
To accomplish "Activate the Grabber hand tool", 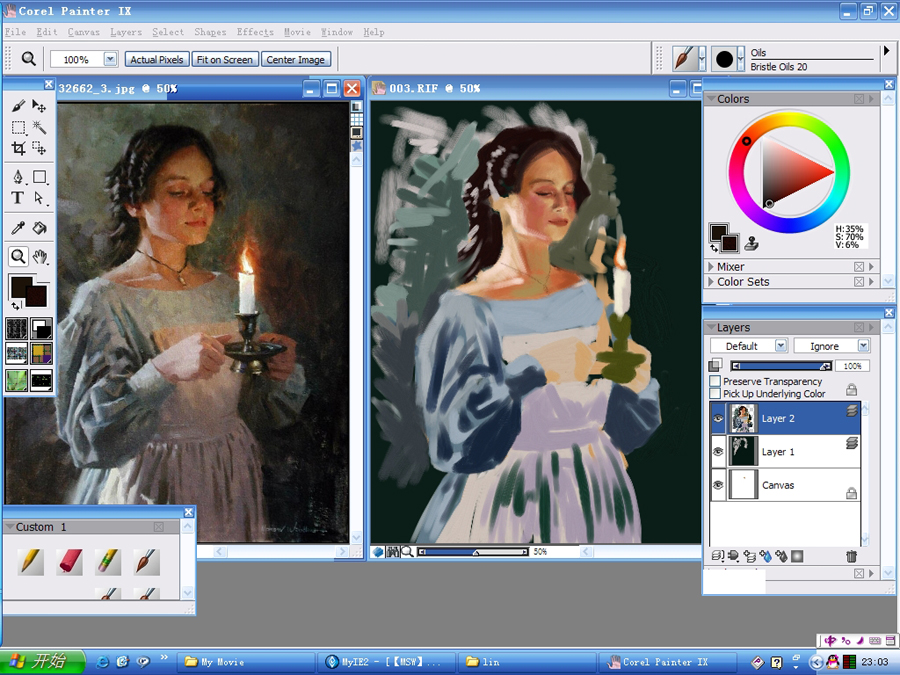I will (39, 256).
